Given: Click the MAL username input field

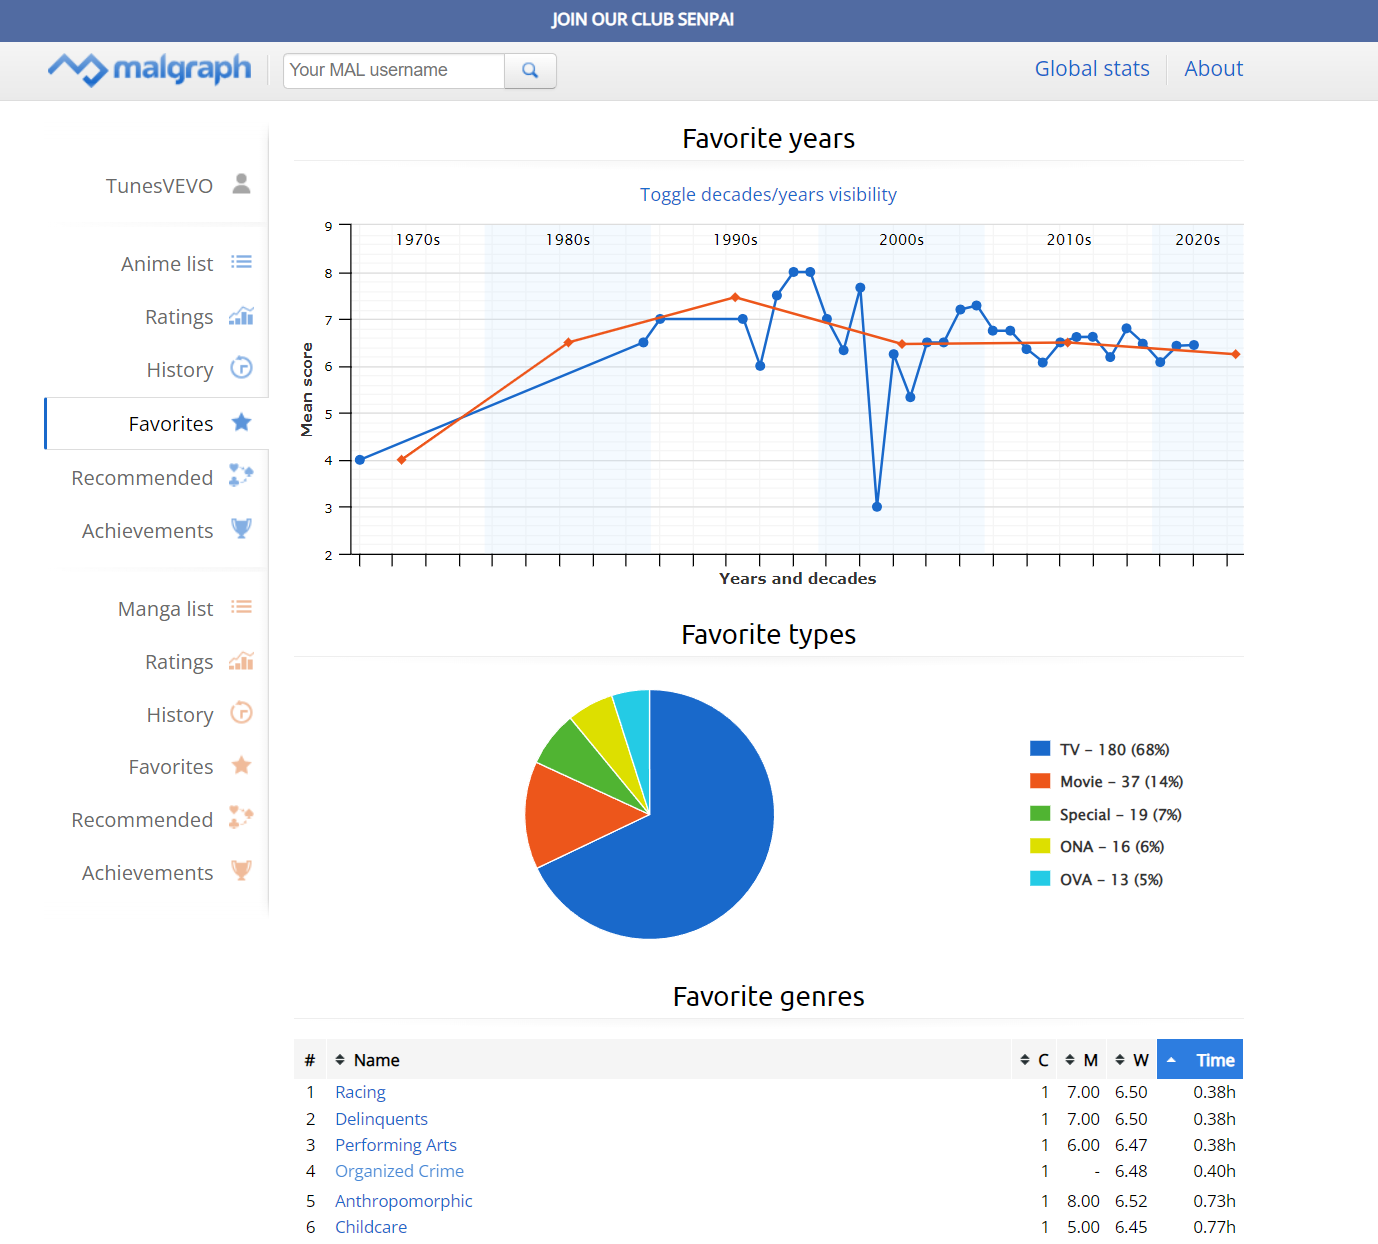Looking at the screenshot, I should 394,71.
